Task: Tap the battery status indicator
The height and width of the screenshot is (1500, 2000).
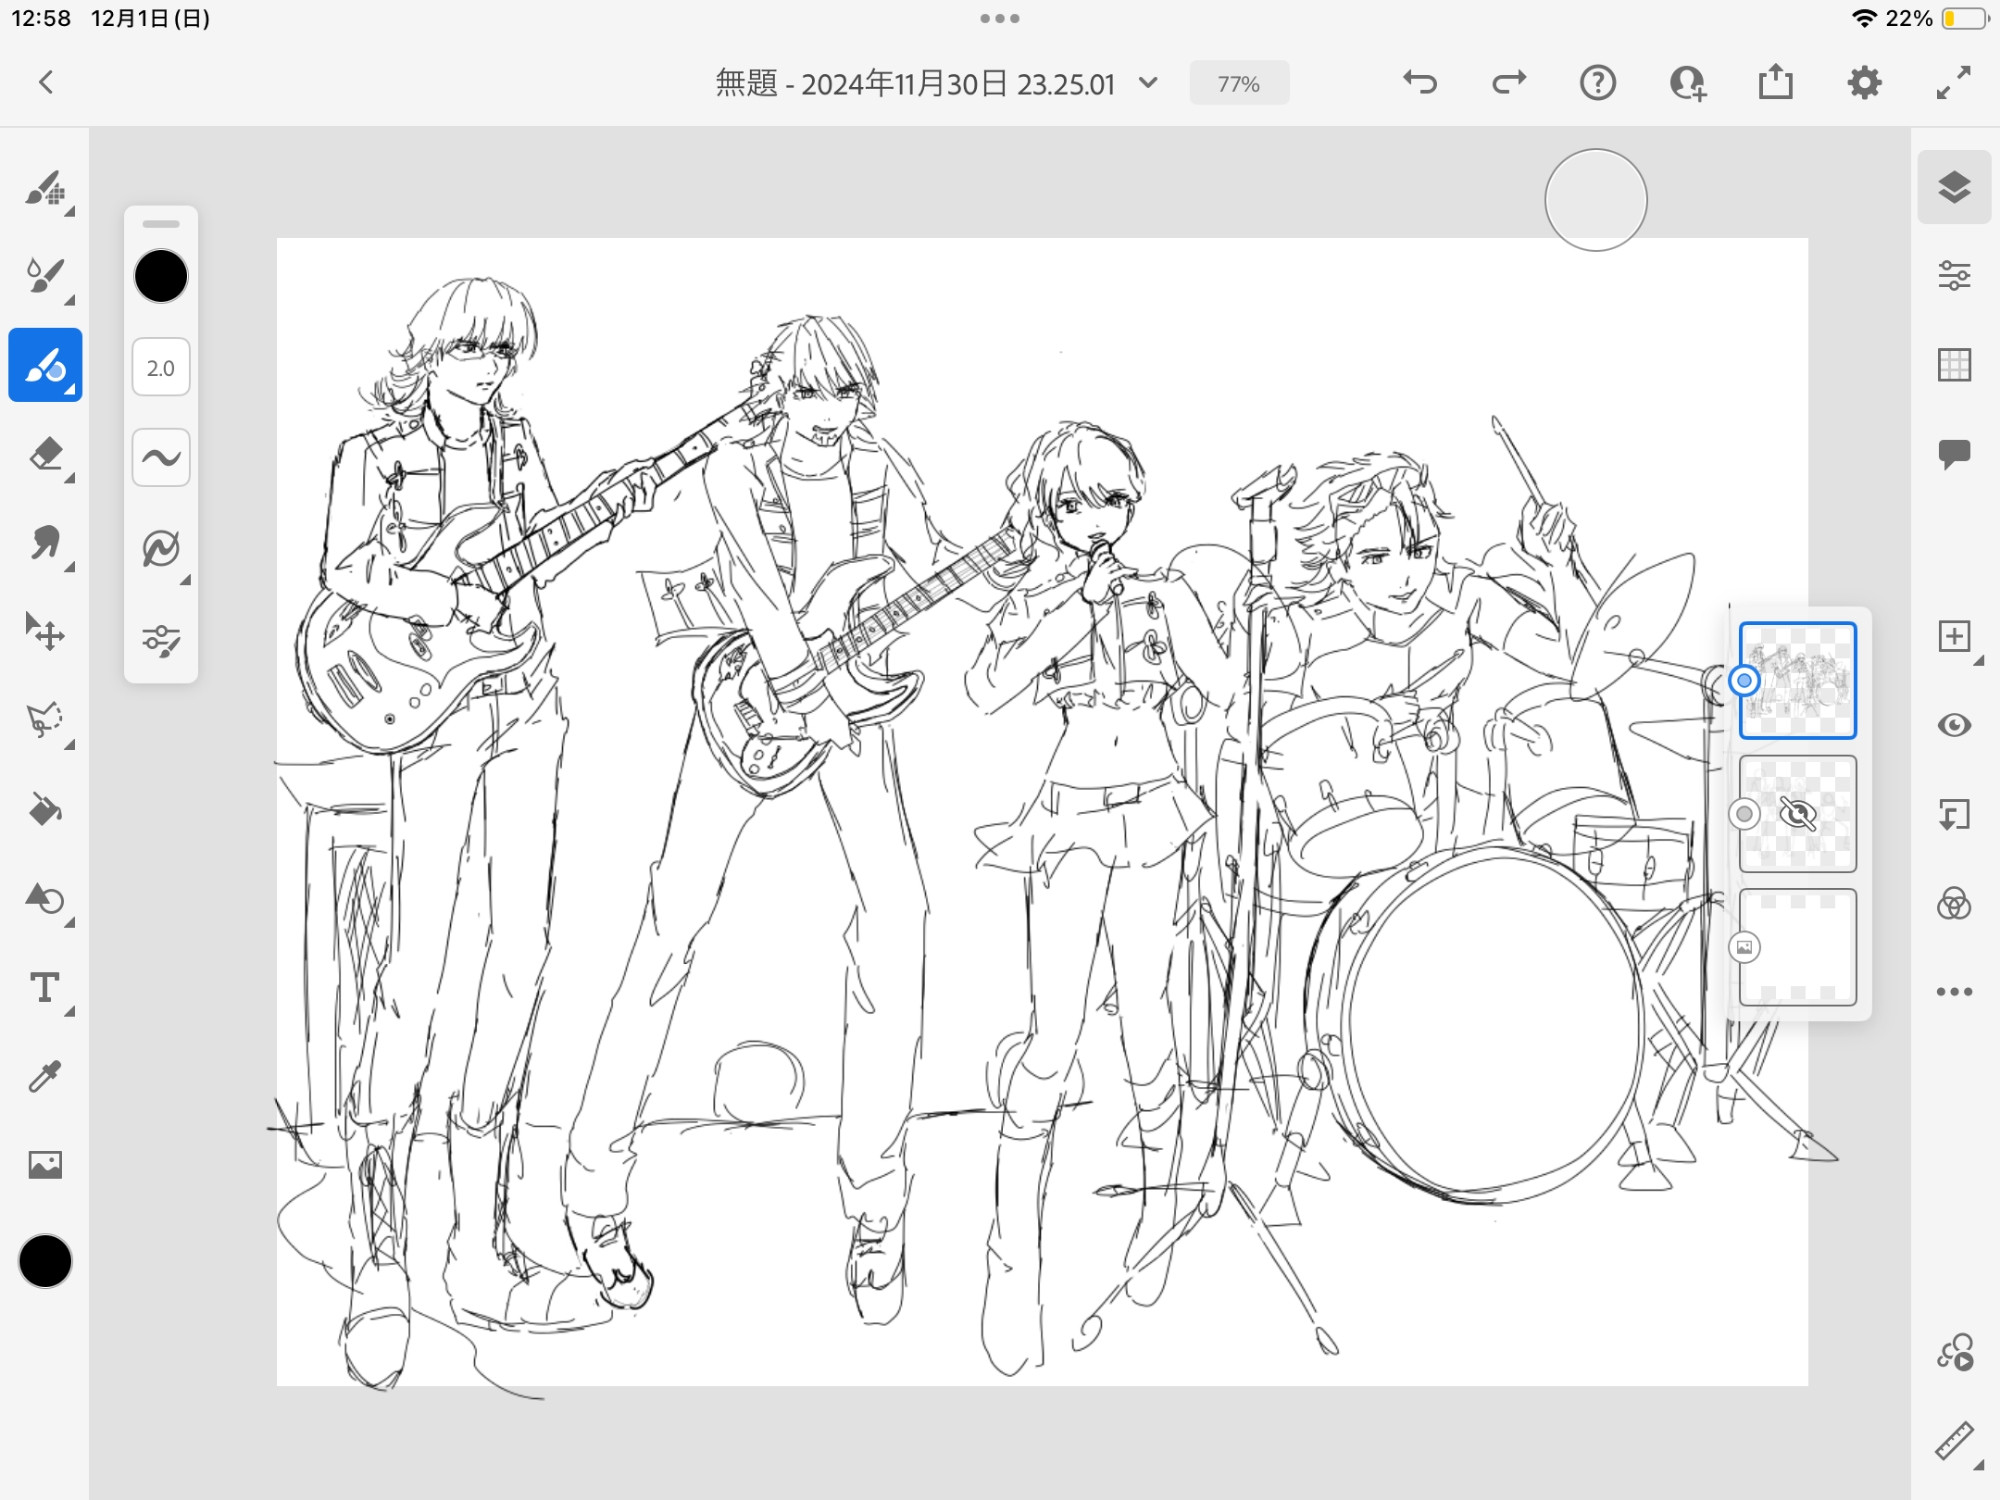Action: pos(1966,18)
